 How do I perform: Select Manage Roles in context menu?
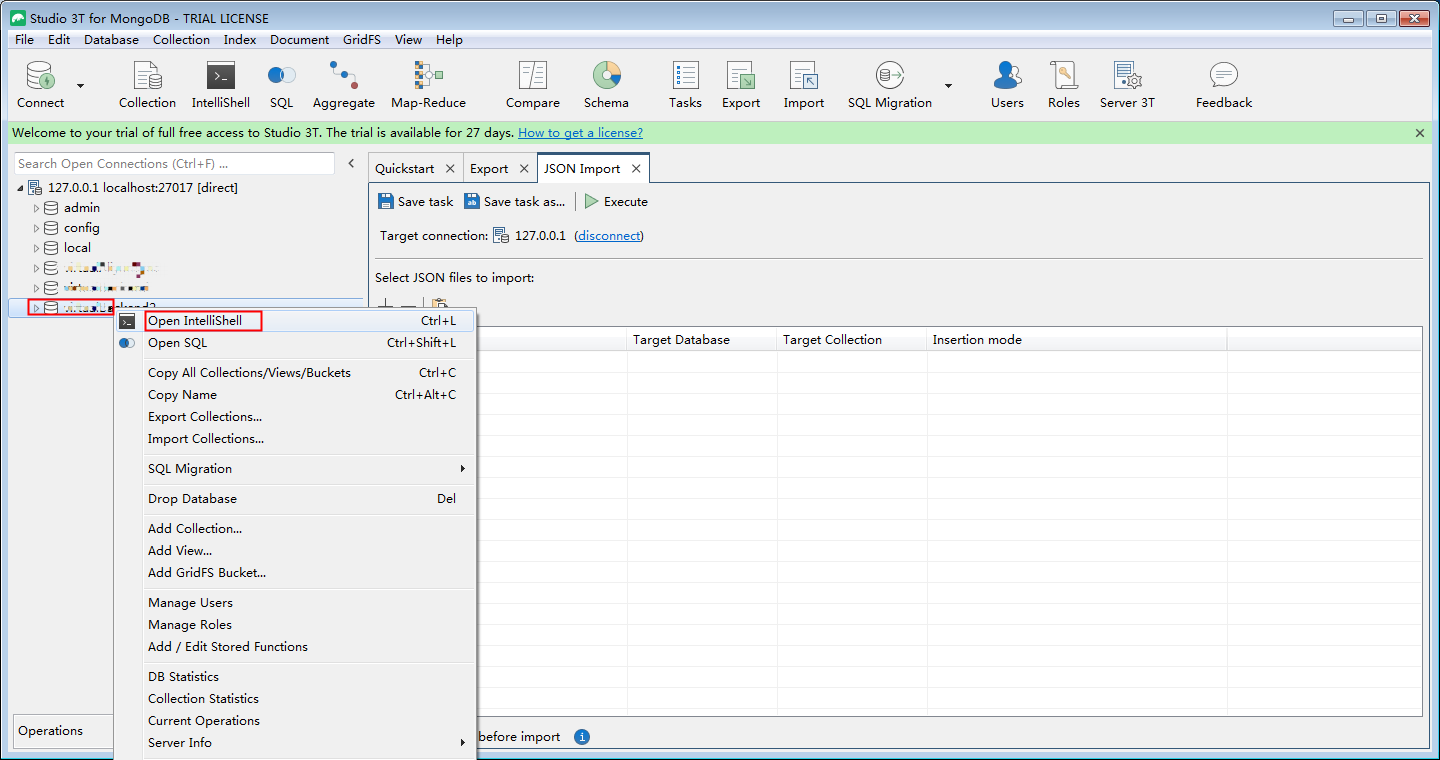295,625
